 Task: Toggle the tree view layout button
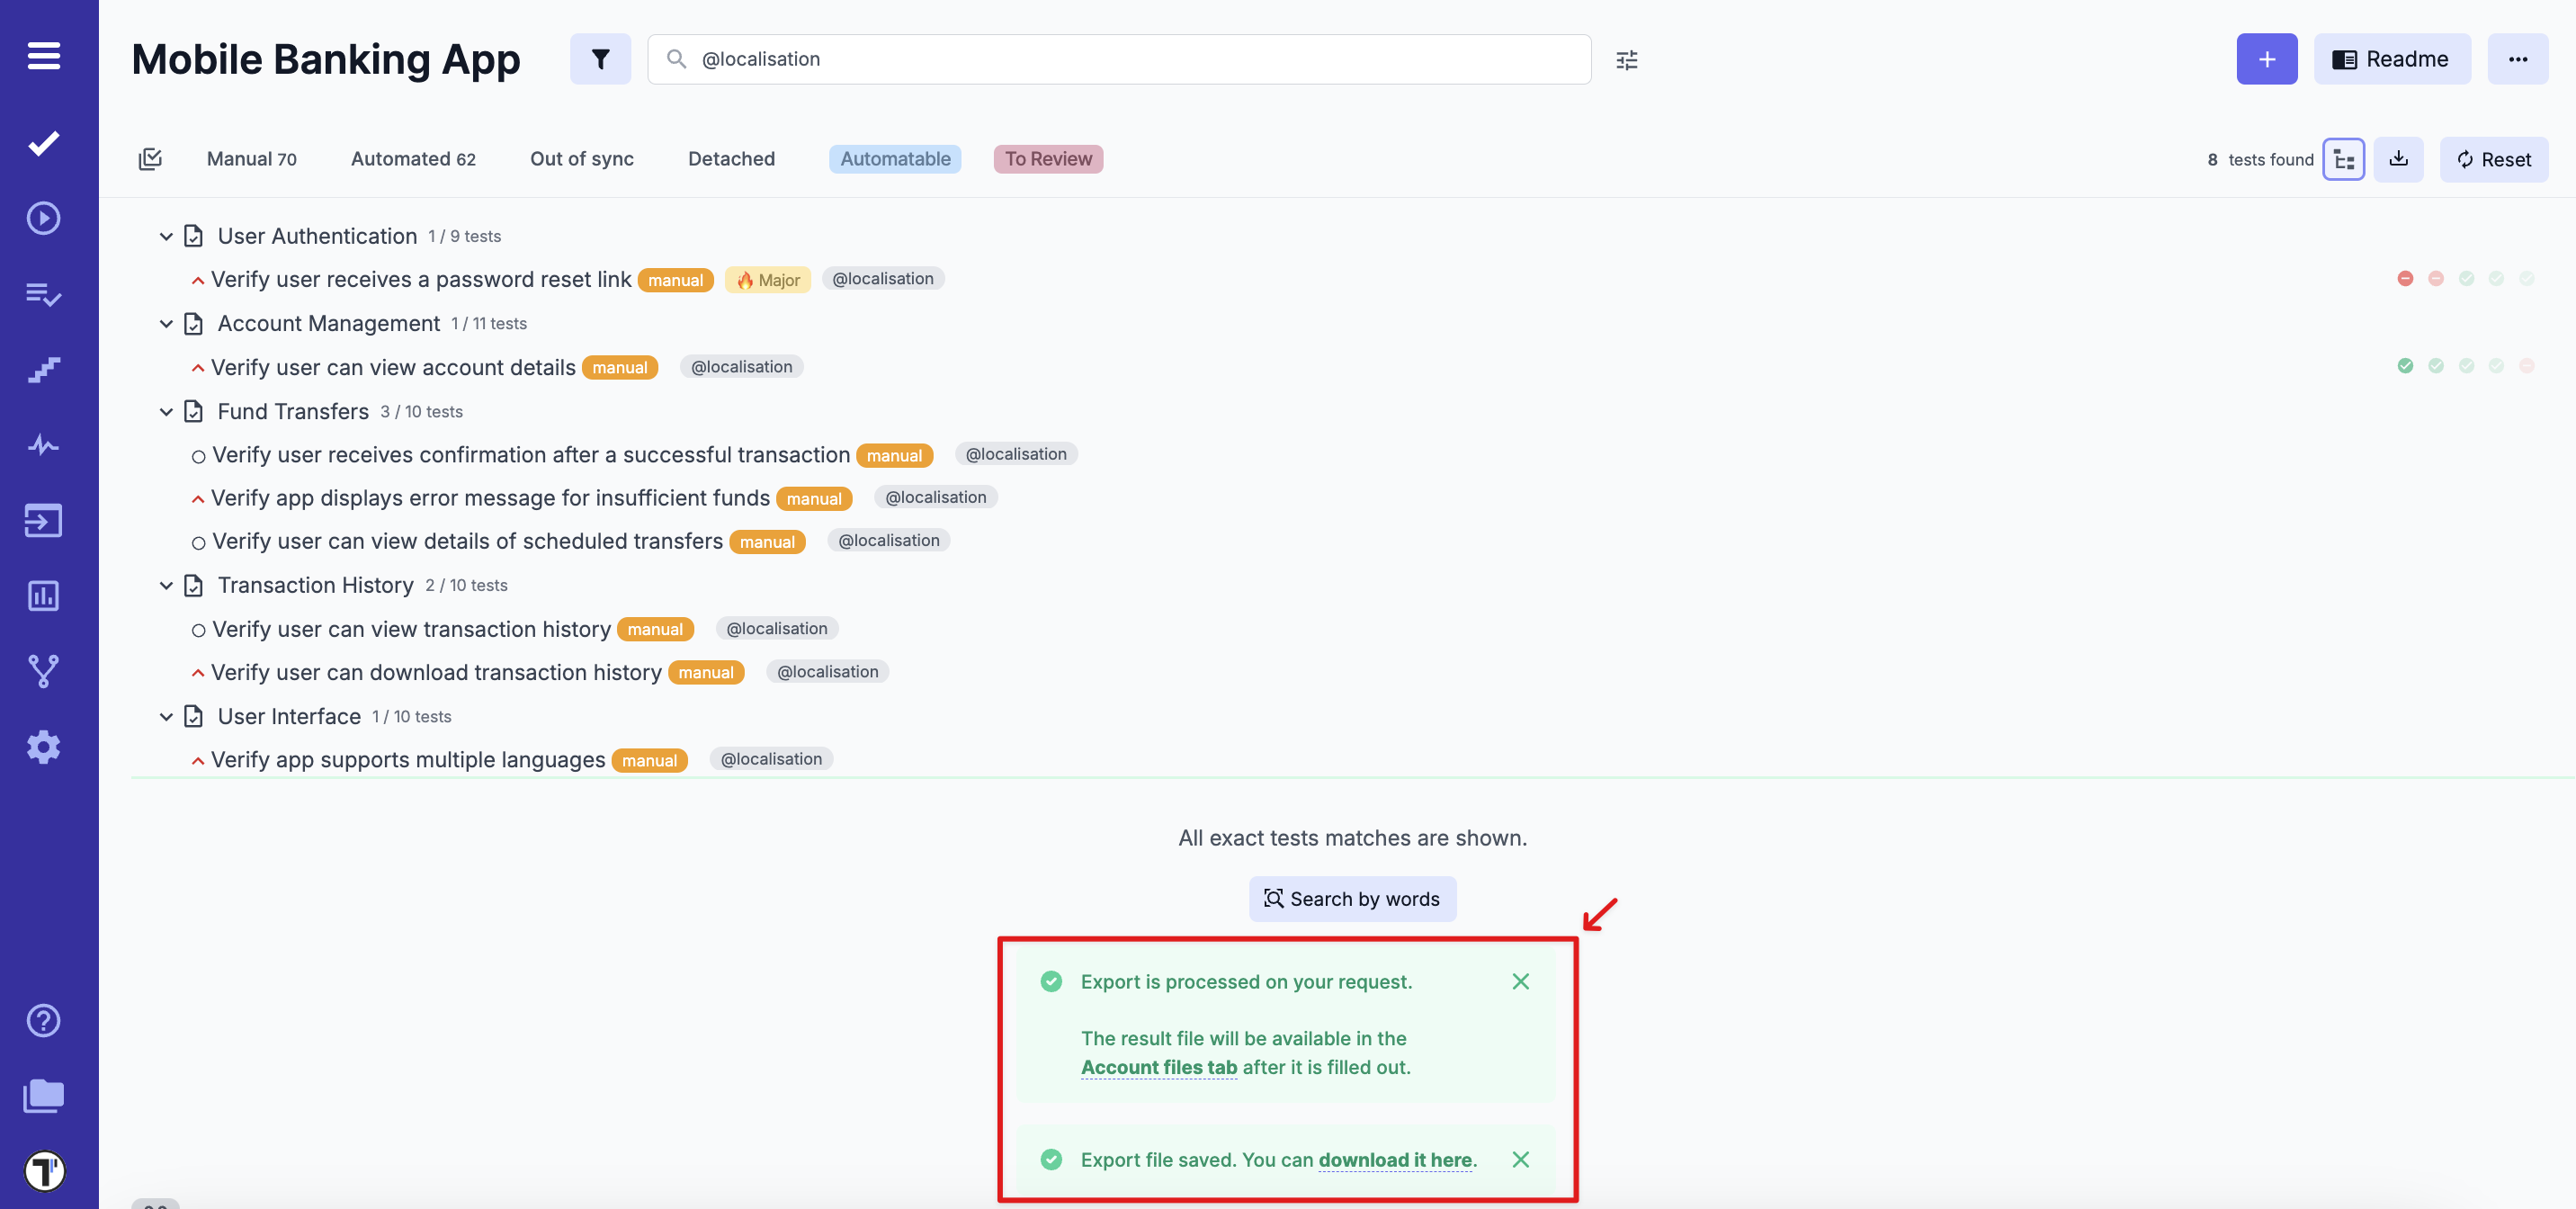tap(2344, 159)
